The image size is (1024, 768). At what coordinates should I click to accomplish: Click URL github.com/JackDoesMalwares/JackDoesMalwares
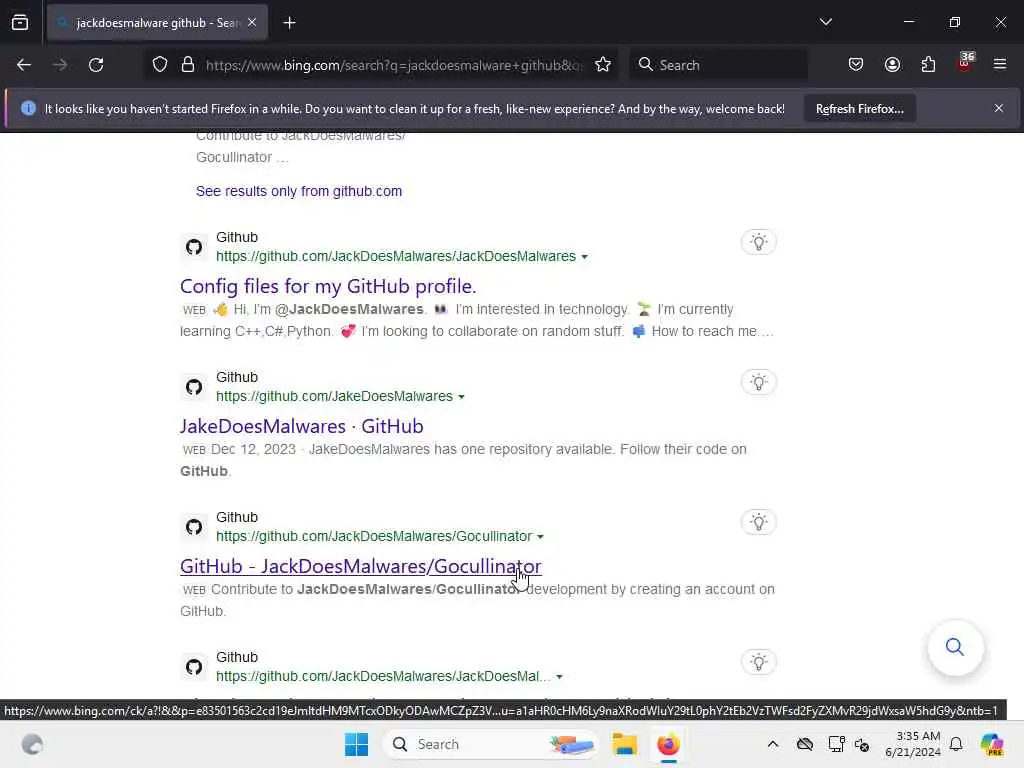[396, 257]
